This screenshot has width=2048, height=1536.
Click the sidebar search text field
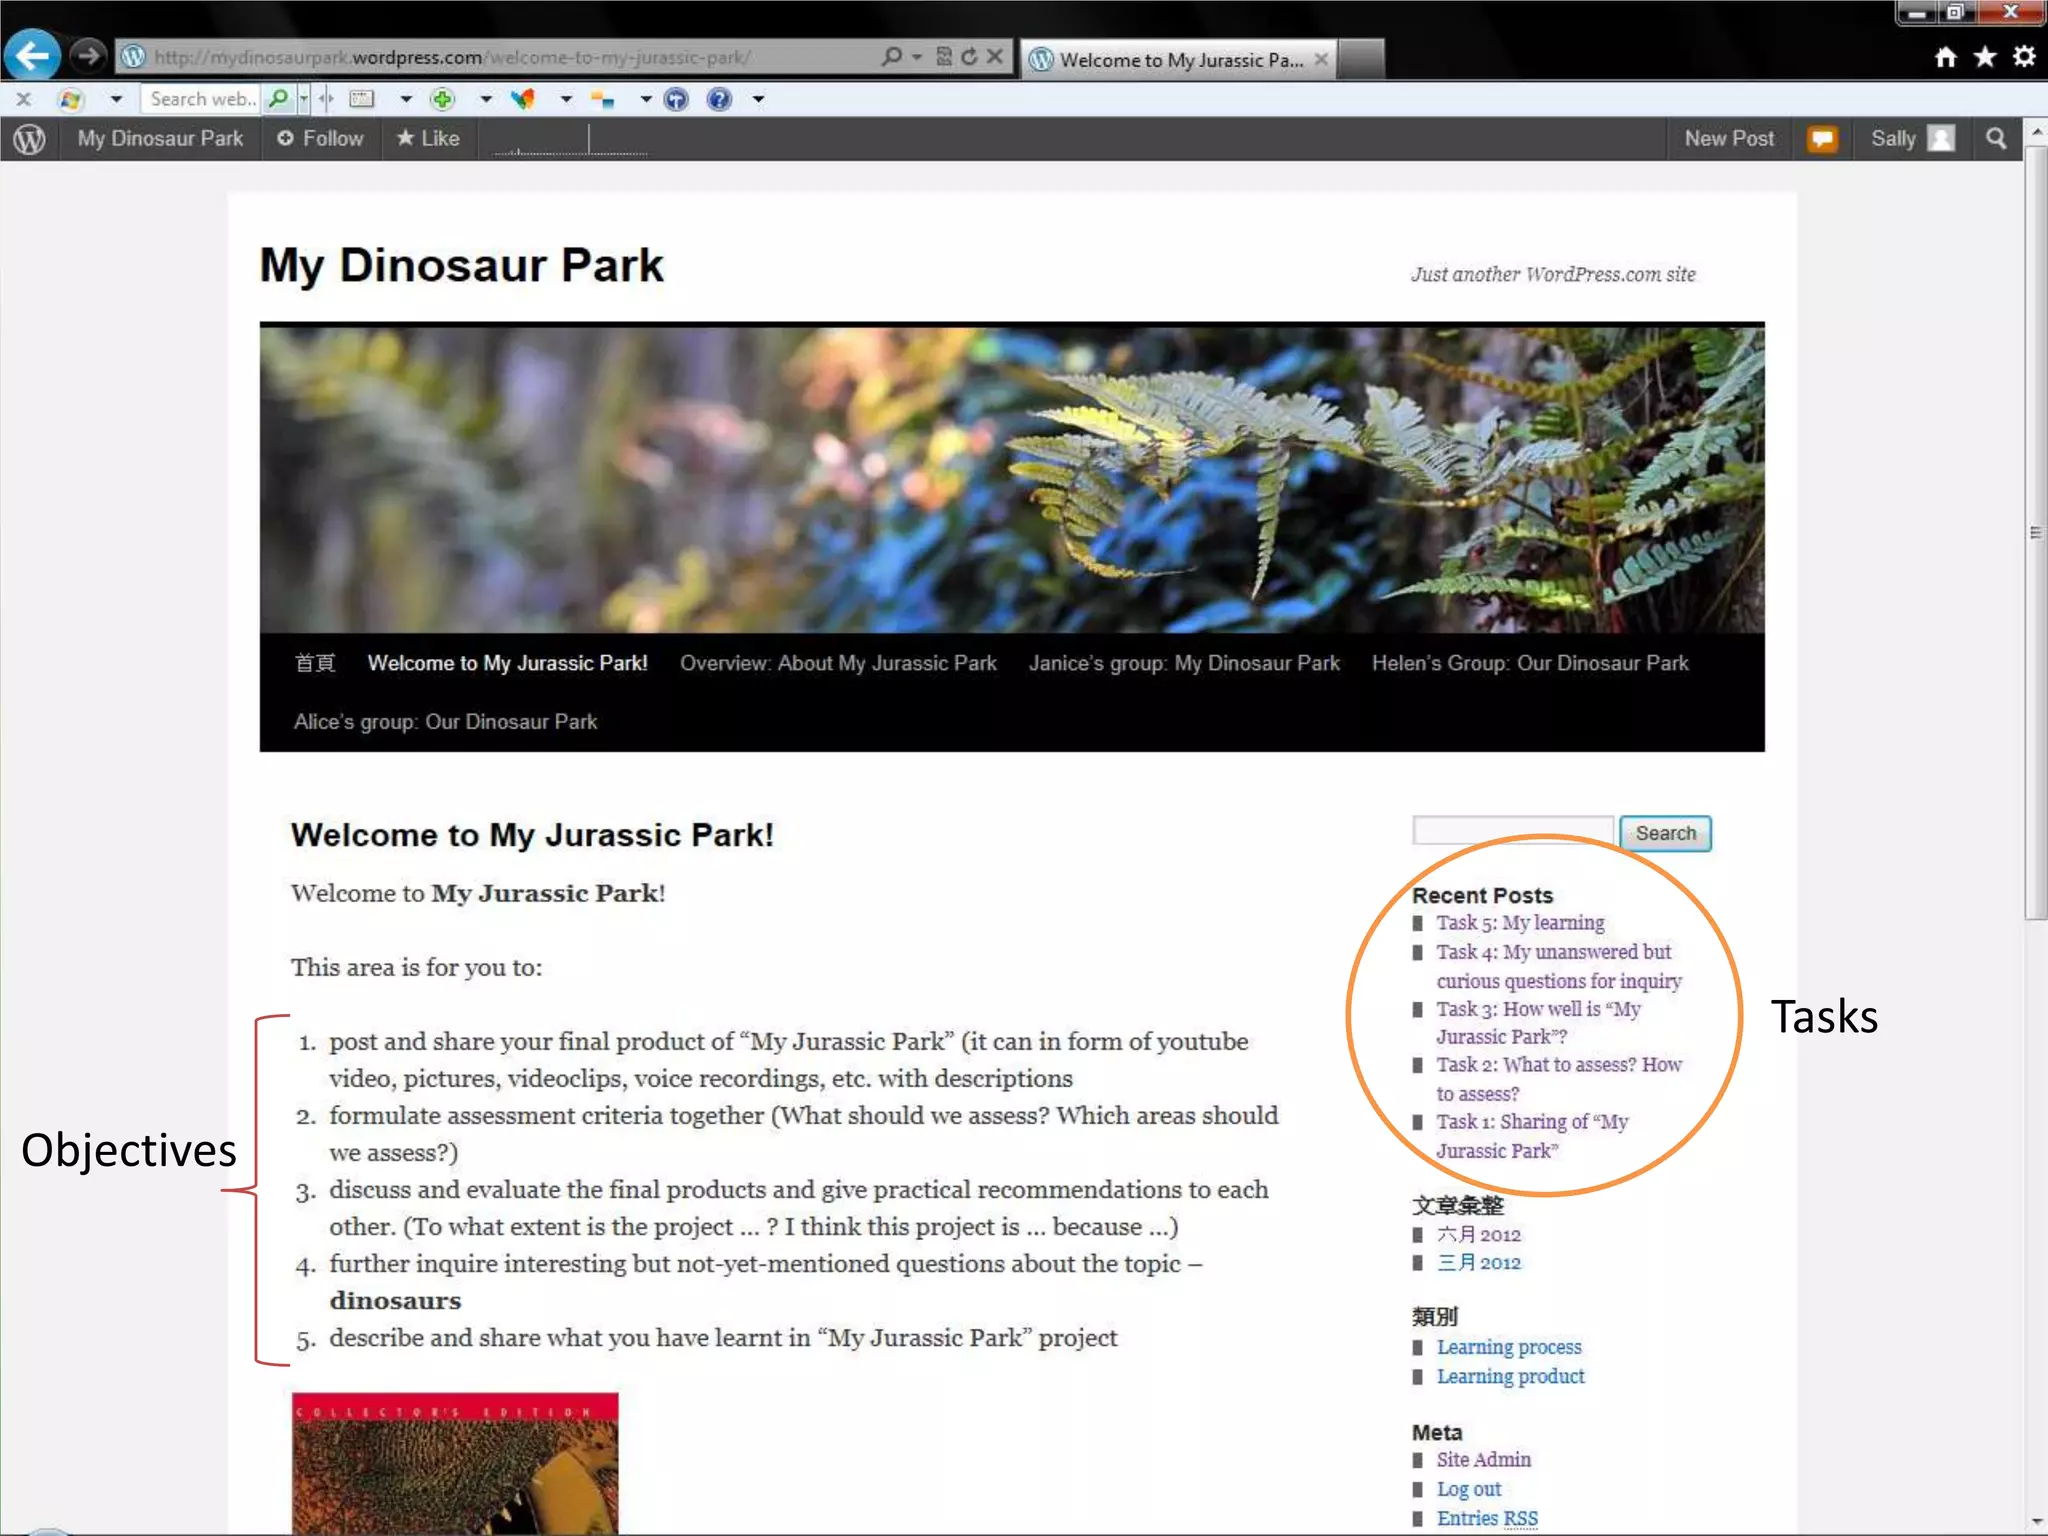pos(1512,832)
